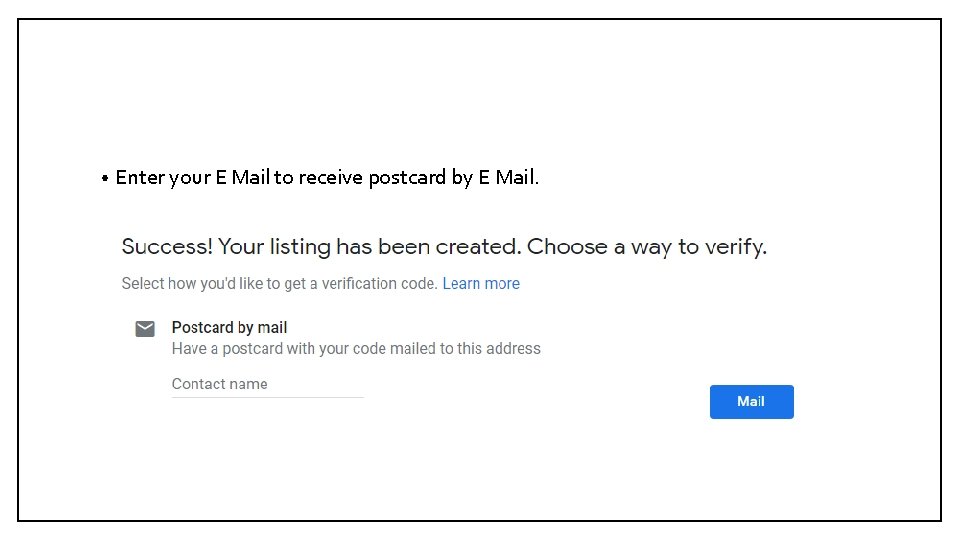This screenshot has width=960, height=540.
Task: Click the envelope icon beside Postcard by mail
Action: tap(145, 329)
